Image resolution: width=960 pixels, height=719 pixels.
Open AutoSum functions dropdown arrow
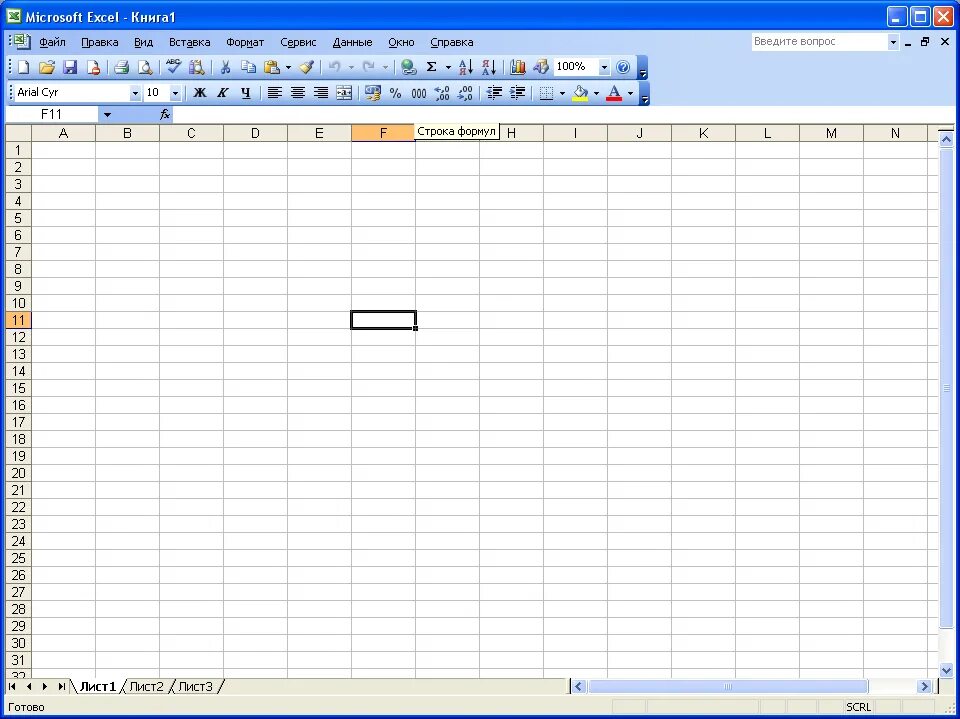pos(448,67)
